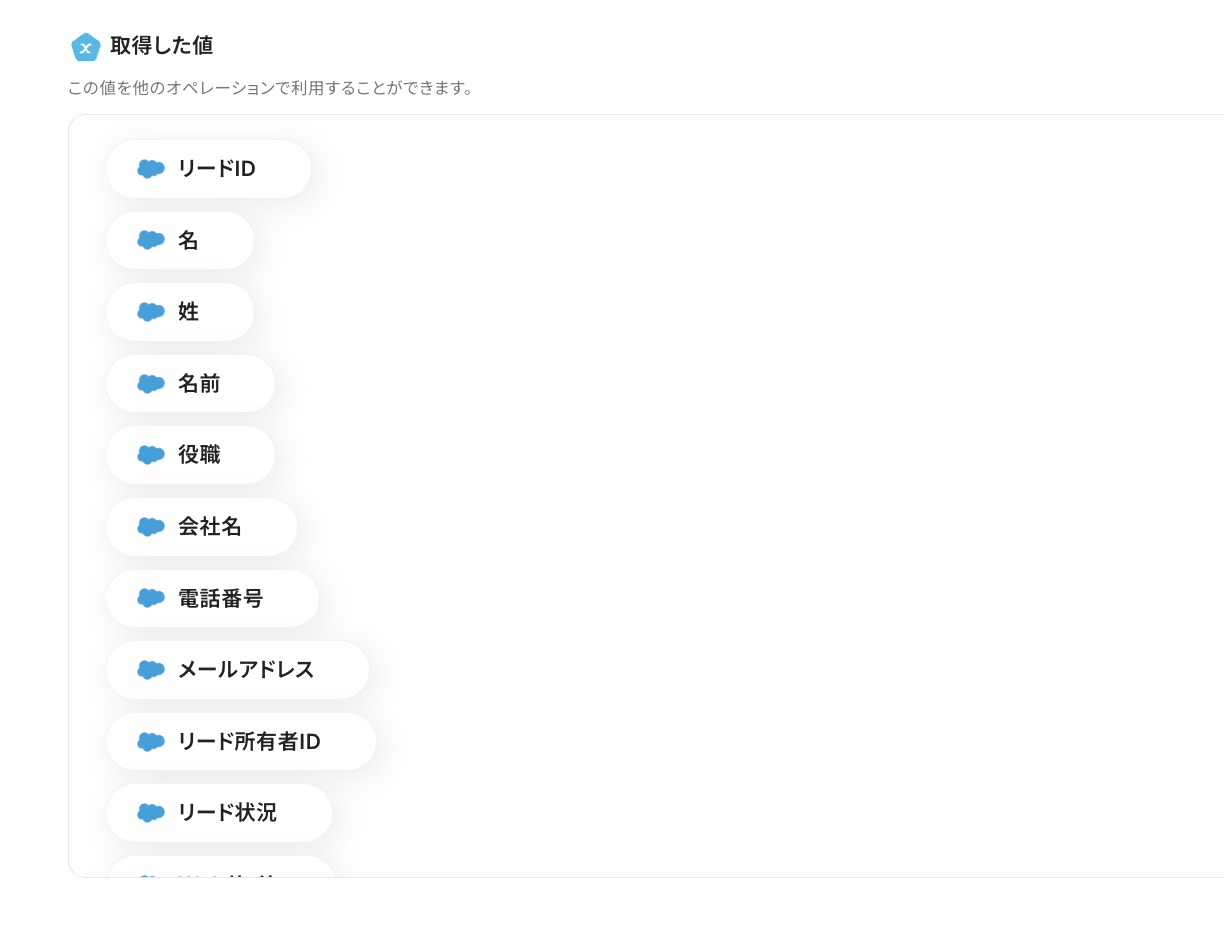
Task: Select the 電話番号 value label
Action: (221, 598)
